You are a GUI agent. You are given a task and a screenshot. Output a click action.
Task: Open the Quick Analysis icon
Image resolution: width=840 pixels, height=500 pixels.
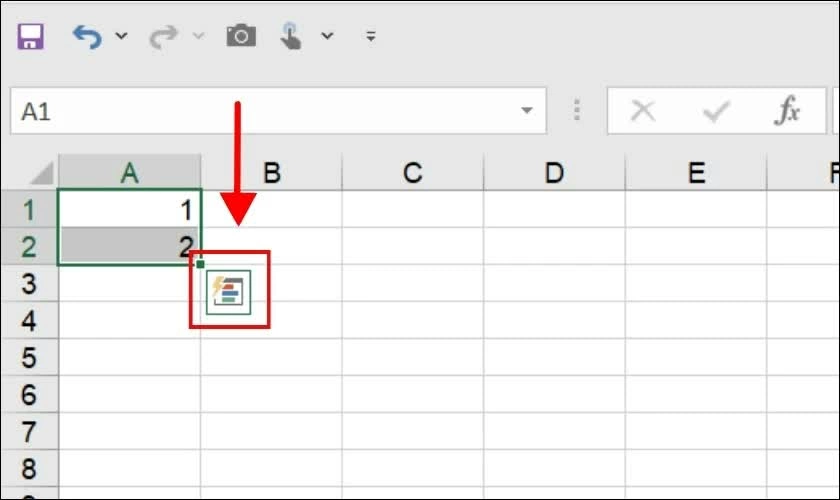tap(229, 292)
